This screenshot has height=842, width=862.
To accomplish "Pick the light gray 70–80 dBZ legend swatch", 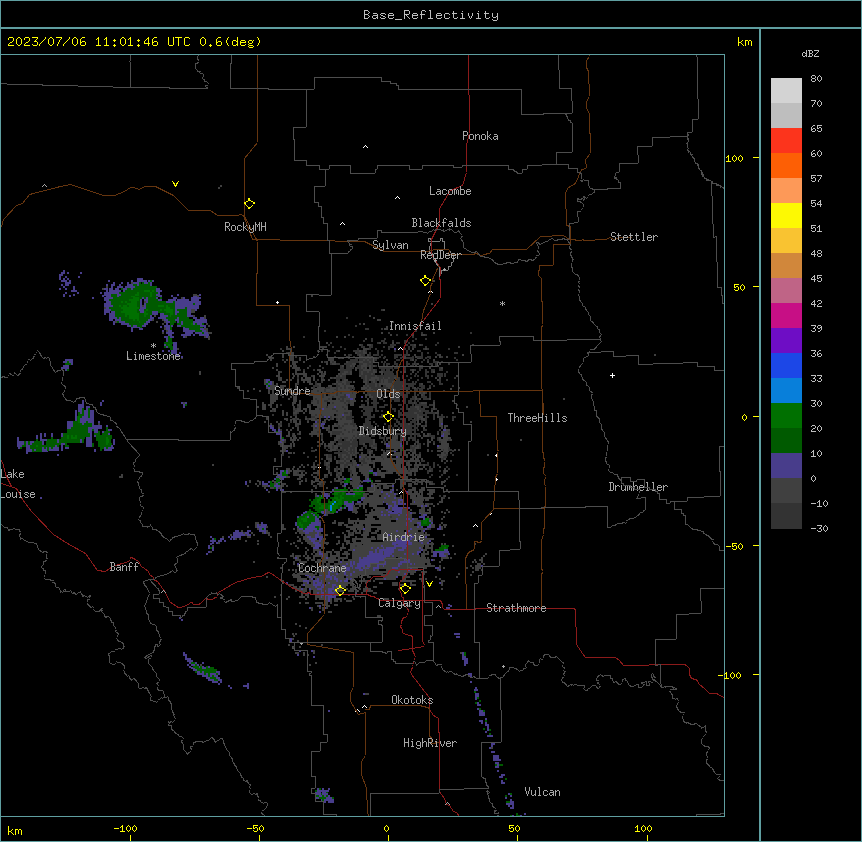I will point(786,91).
